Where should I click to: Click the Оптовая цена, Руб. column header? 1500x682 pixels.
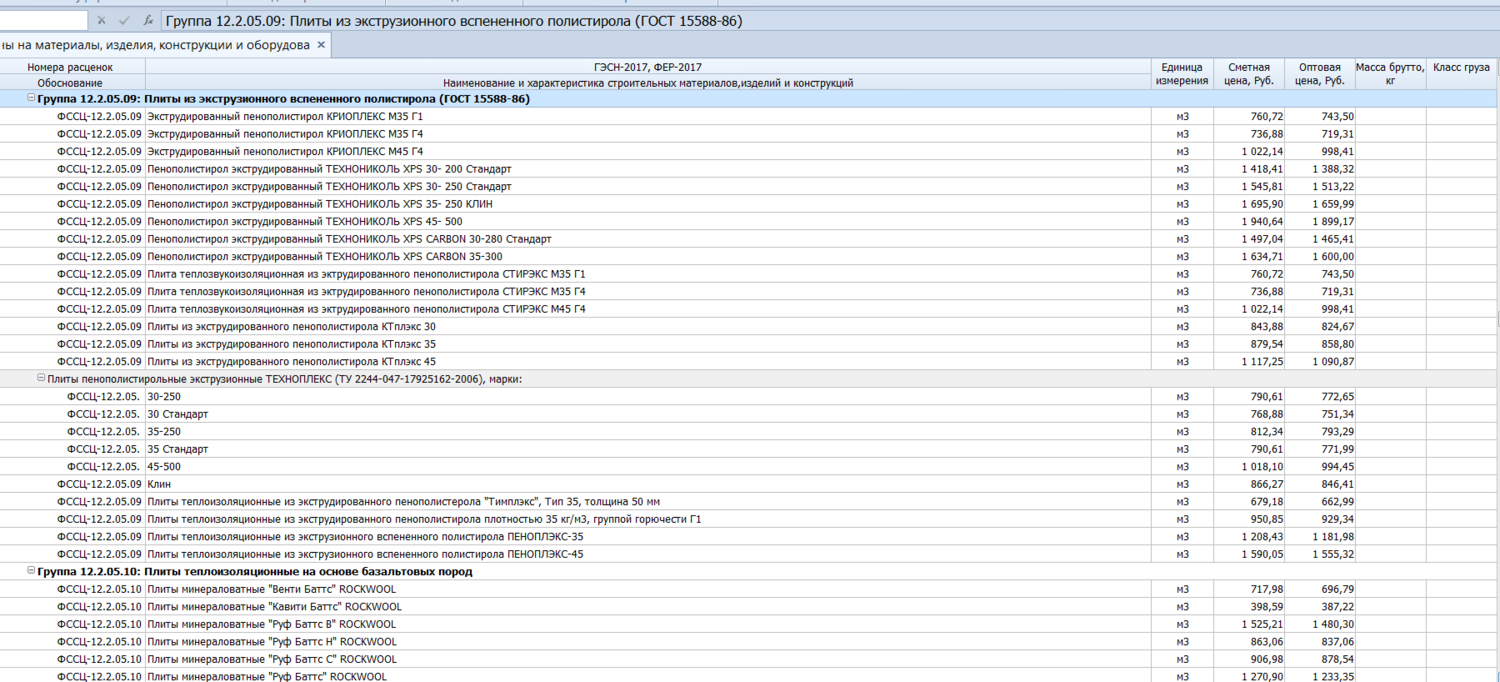tap(1320, 74)
